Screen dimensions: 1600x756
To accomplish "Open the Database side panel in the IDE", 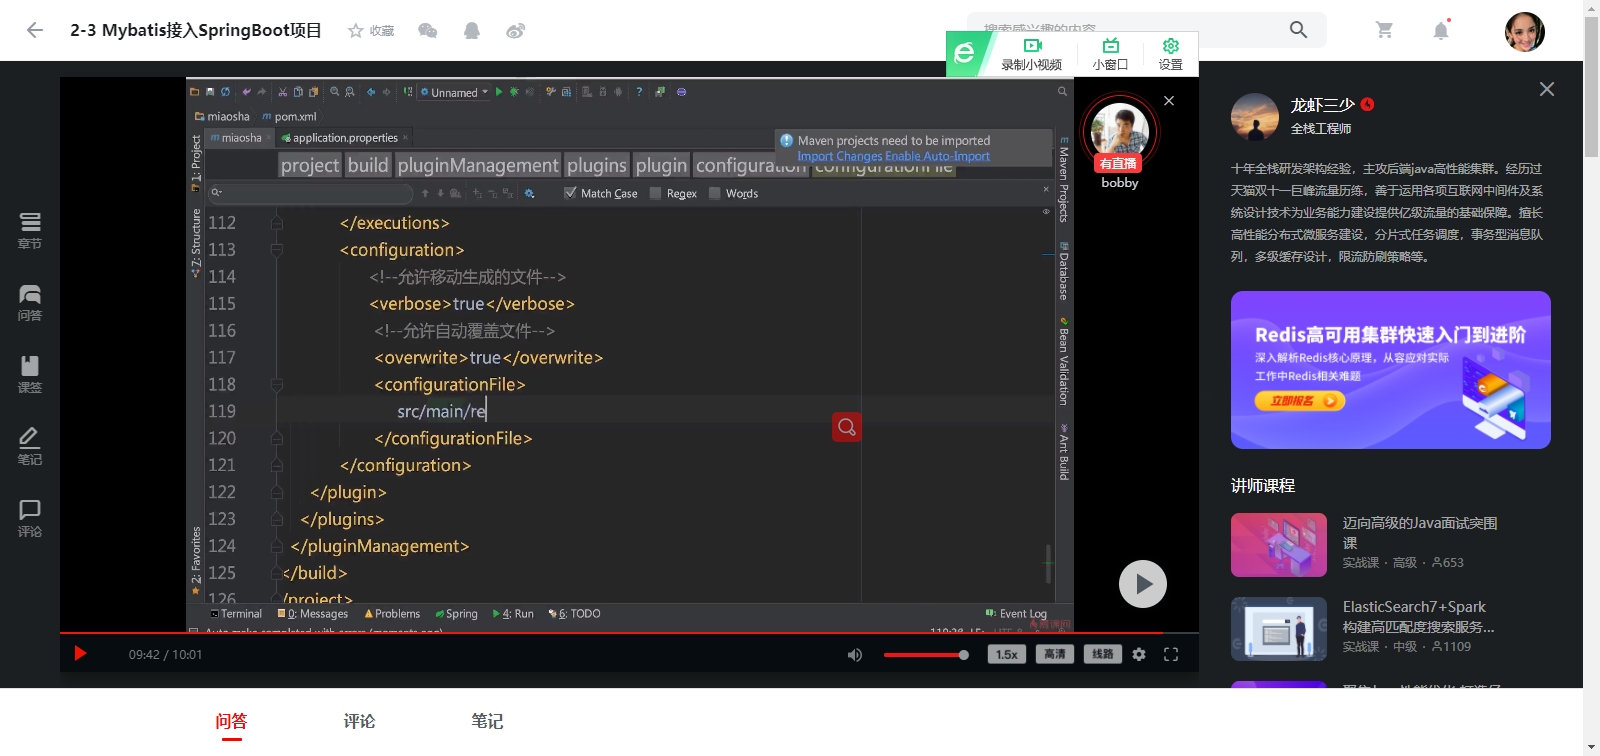I will (x=1063, y=271).
